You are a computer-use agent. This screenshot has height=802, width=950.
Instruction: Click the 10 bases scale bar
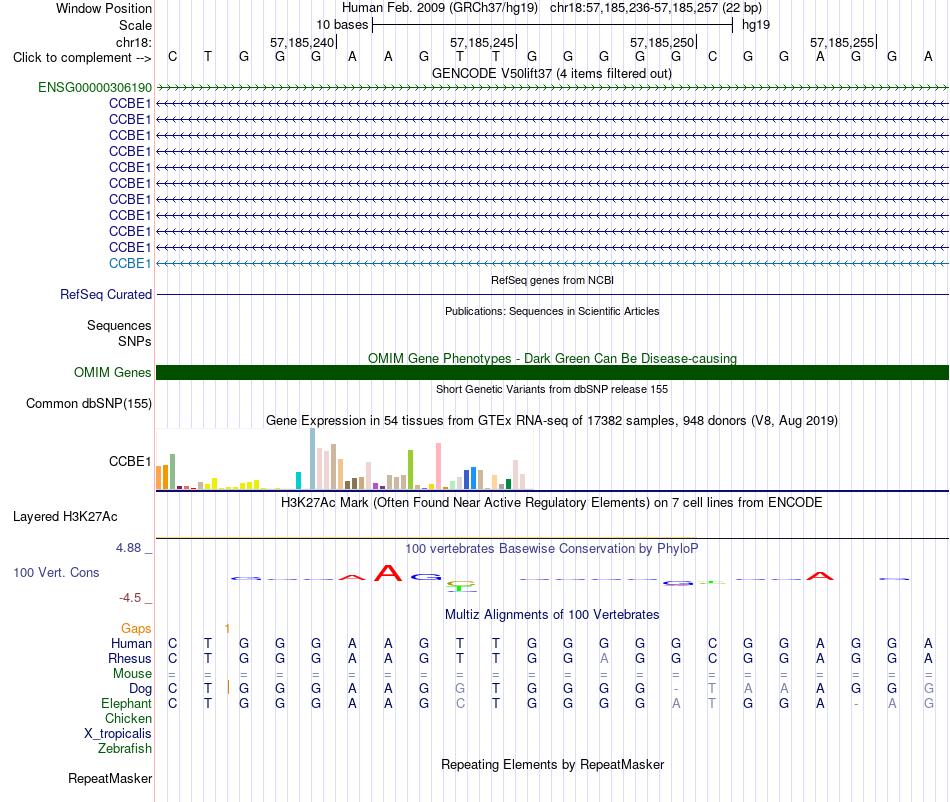click(553, 25)
